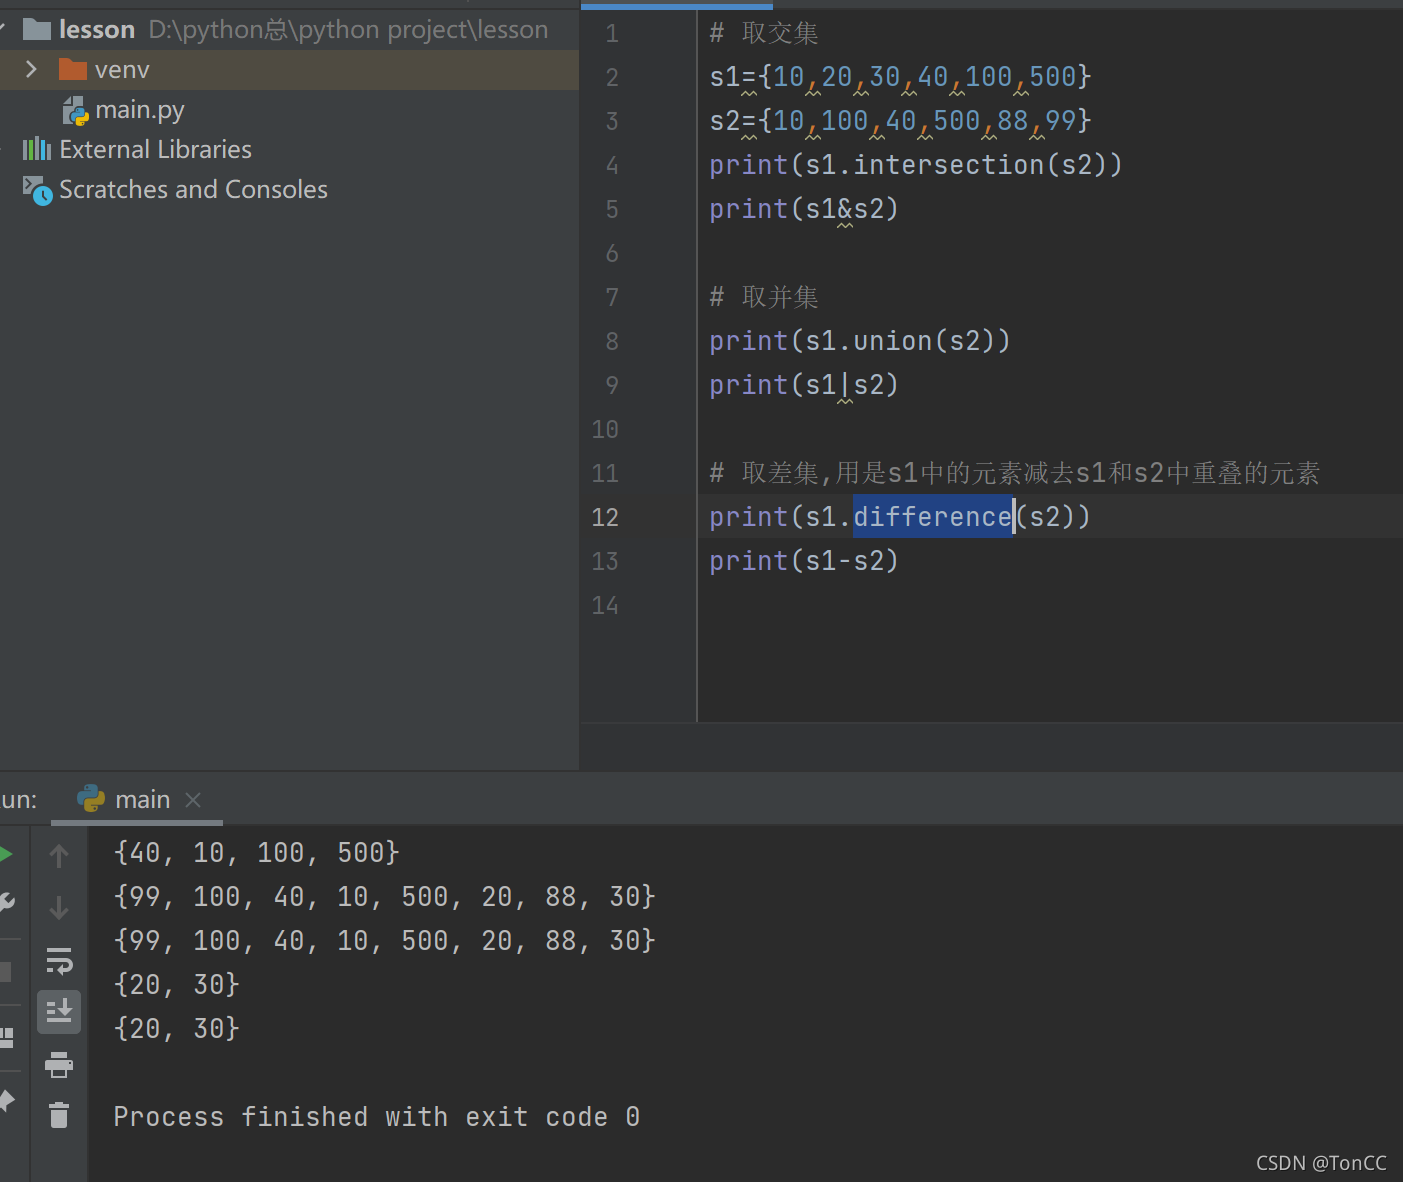Click the main.py Python file icon

point(76,111)
